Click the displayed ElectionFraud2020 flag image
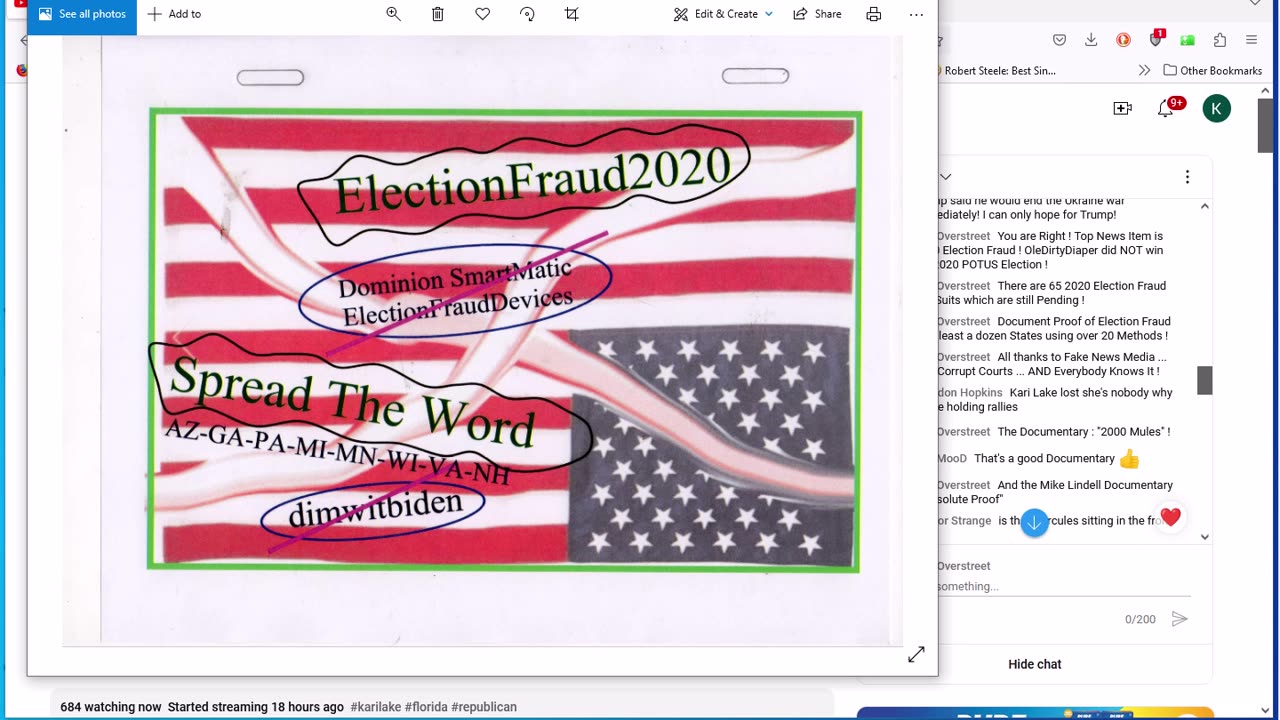Viewport: 1280px width, 720px height. [x=504, y=341]
